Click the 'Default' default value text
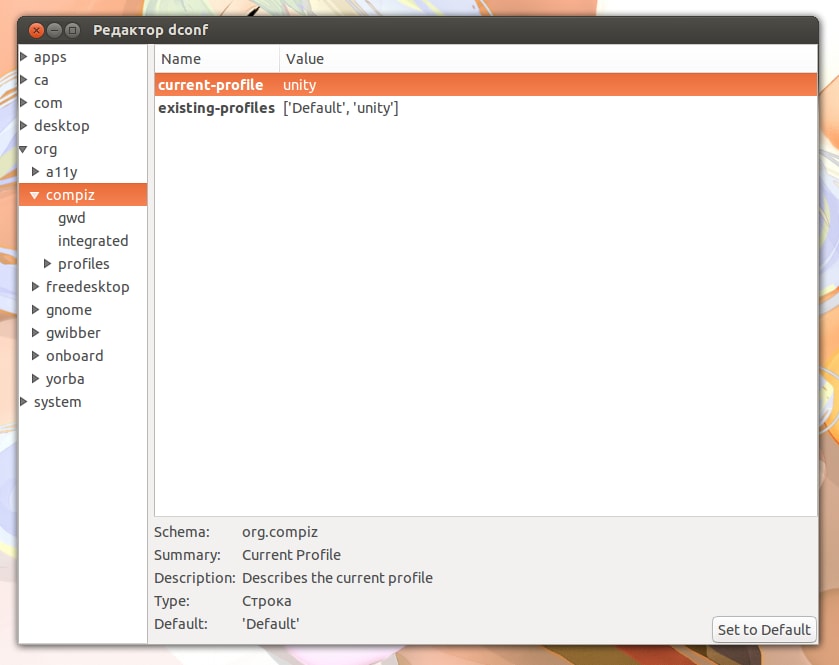 270,624
